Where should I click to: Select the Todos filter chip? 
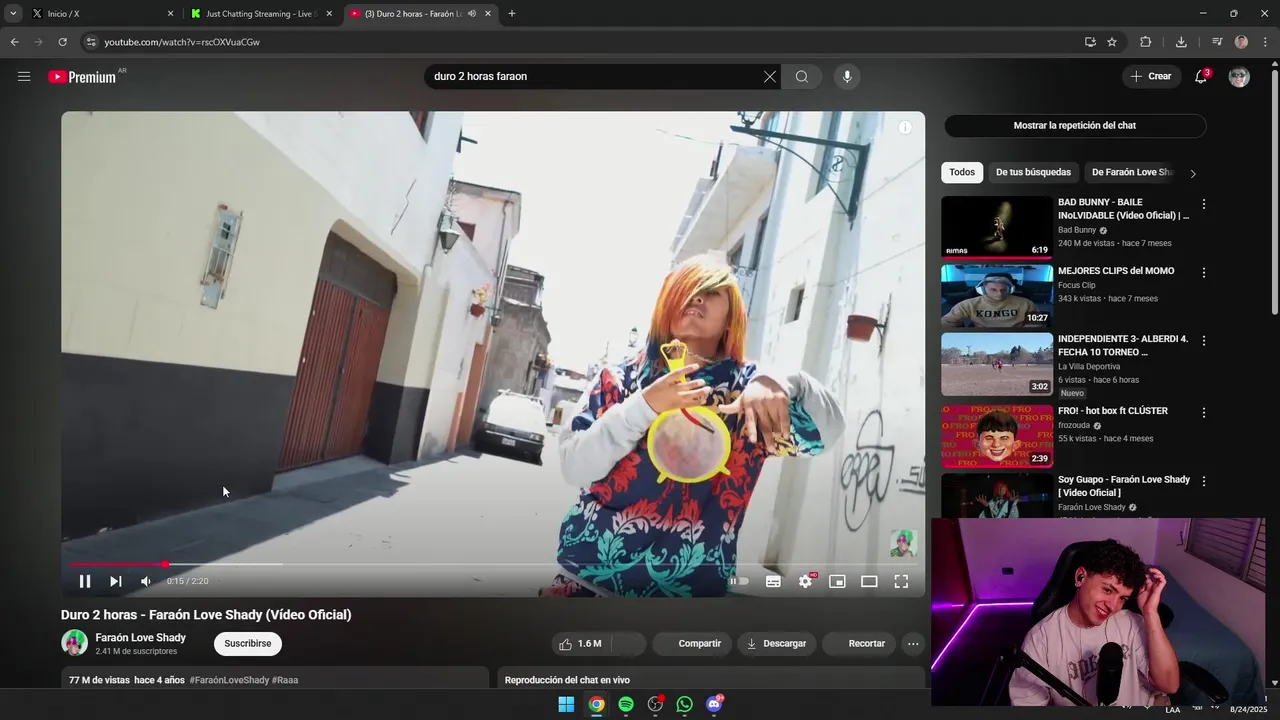click(962, 172)
